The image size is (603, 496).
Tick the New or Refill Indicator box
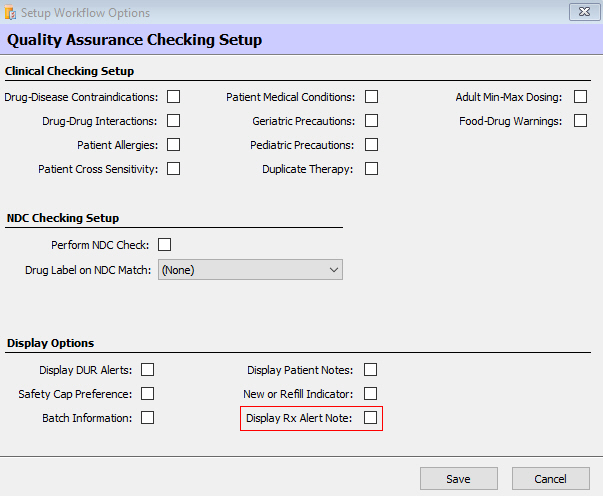coord(371,394)
